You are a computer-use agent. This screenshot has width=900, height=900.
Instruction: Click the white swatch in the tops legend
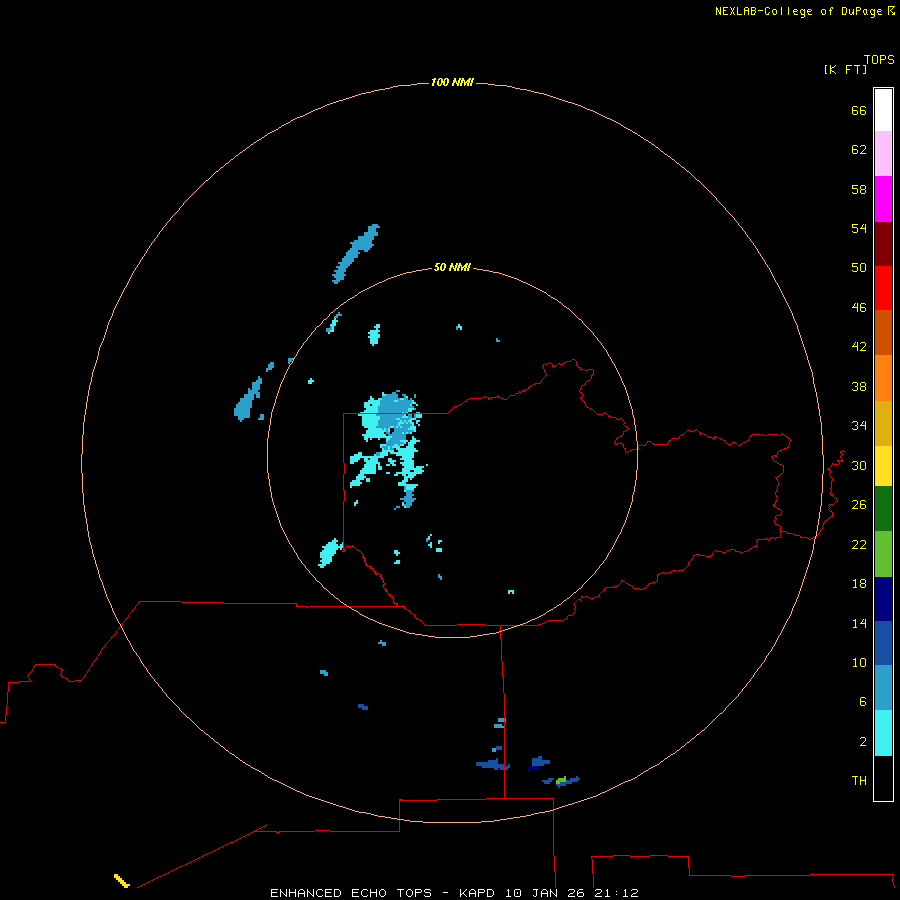click(x=883, y=110)
